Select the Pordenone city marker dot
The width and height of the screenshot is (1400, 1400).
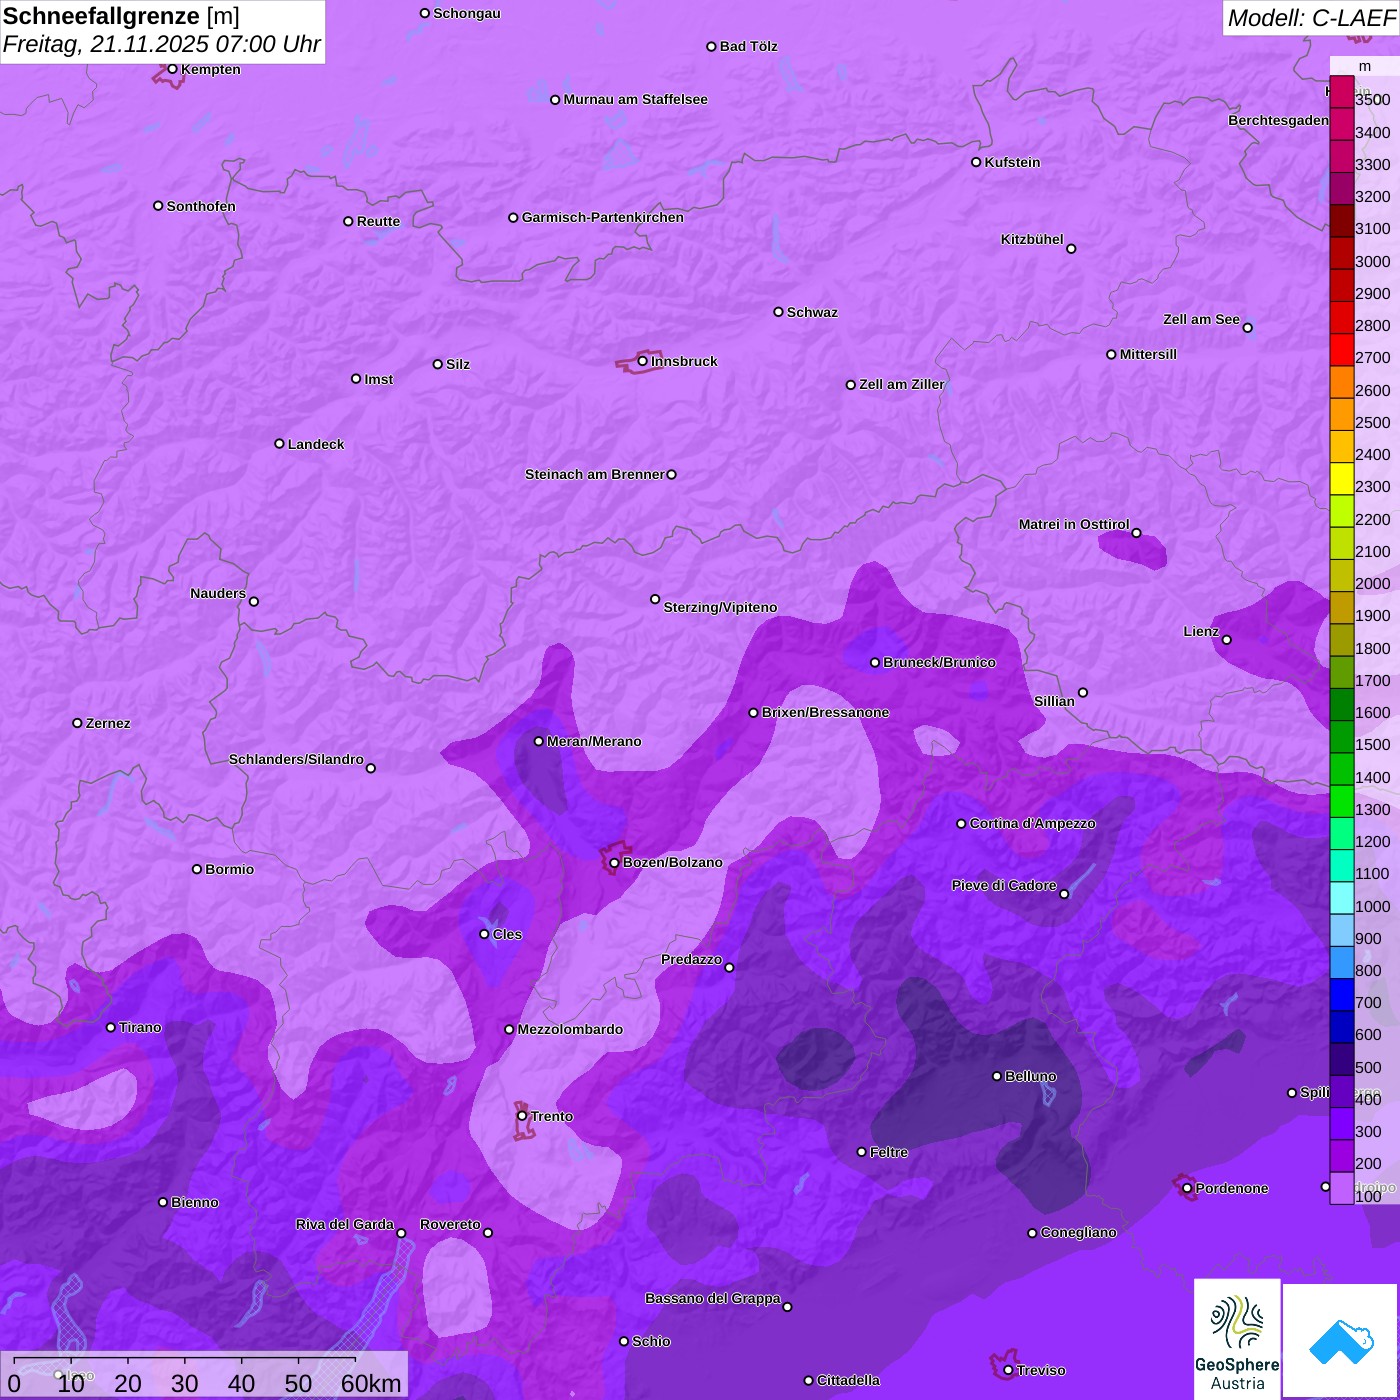point(1187,1188)
